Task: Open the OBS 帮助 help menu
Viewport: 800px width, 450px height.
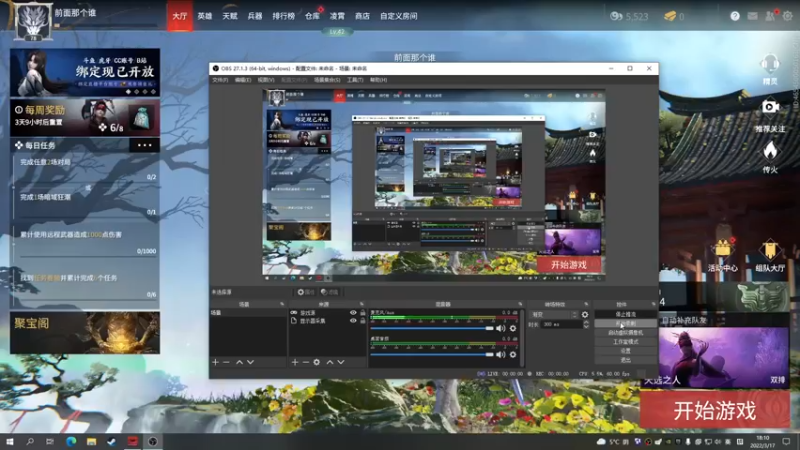Action: click(379, 80)
